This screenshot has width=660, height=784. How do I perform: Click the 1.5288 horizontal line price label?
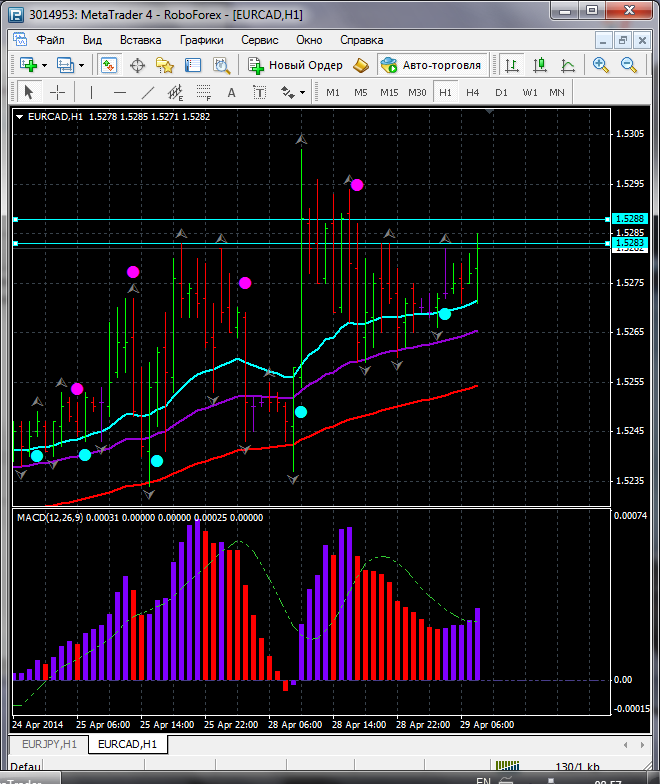tap(630, 218)
